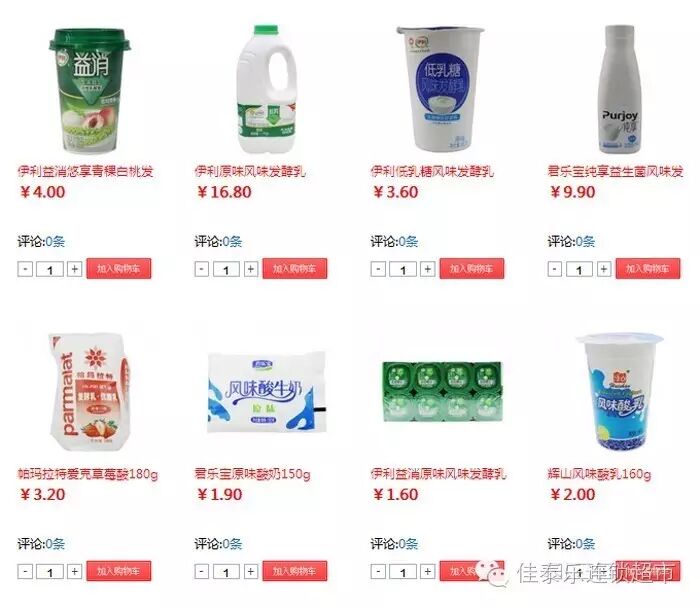Decrease quantity for 君乐宝纯享益生菌 product

click(554, 269)
